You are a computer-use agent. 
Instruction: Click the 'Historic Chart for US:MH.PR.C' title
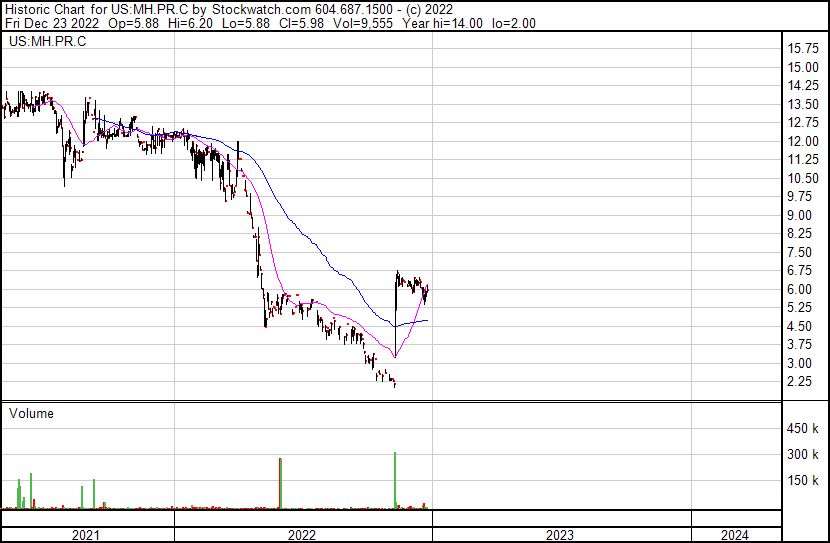coord(97,10)
